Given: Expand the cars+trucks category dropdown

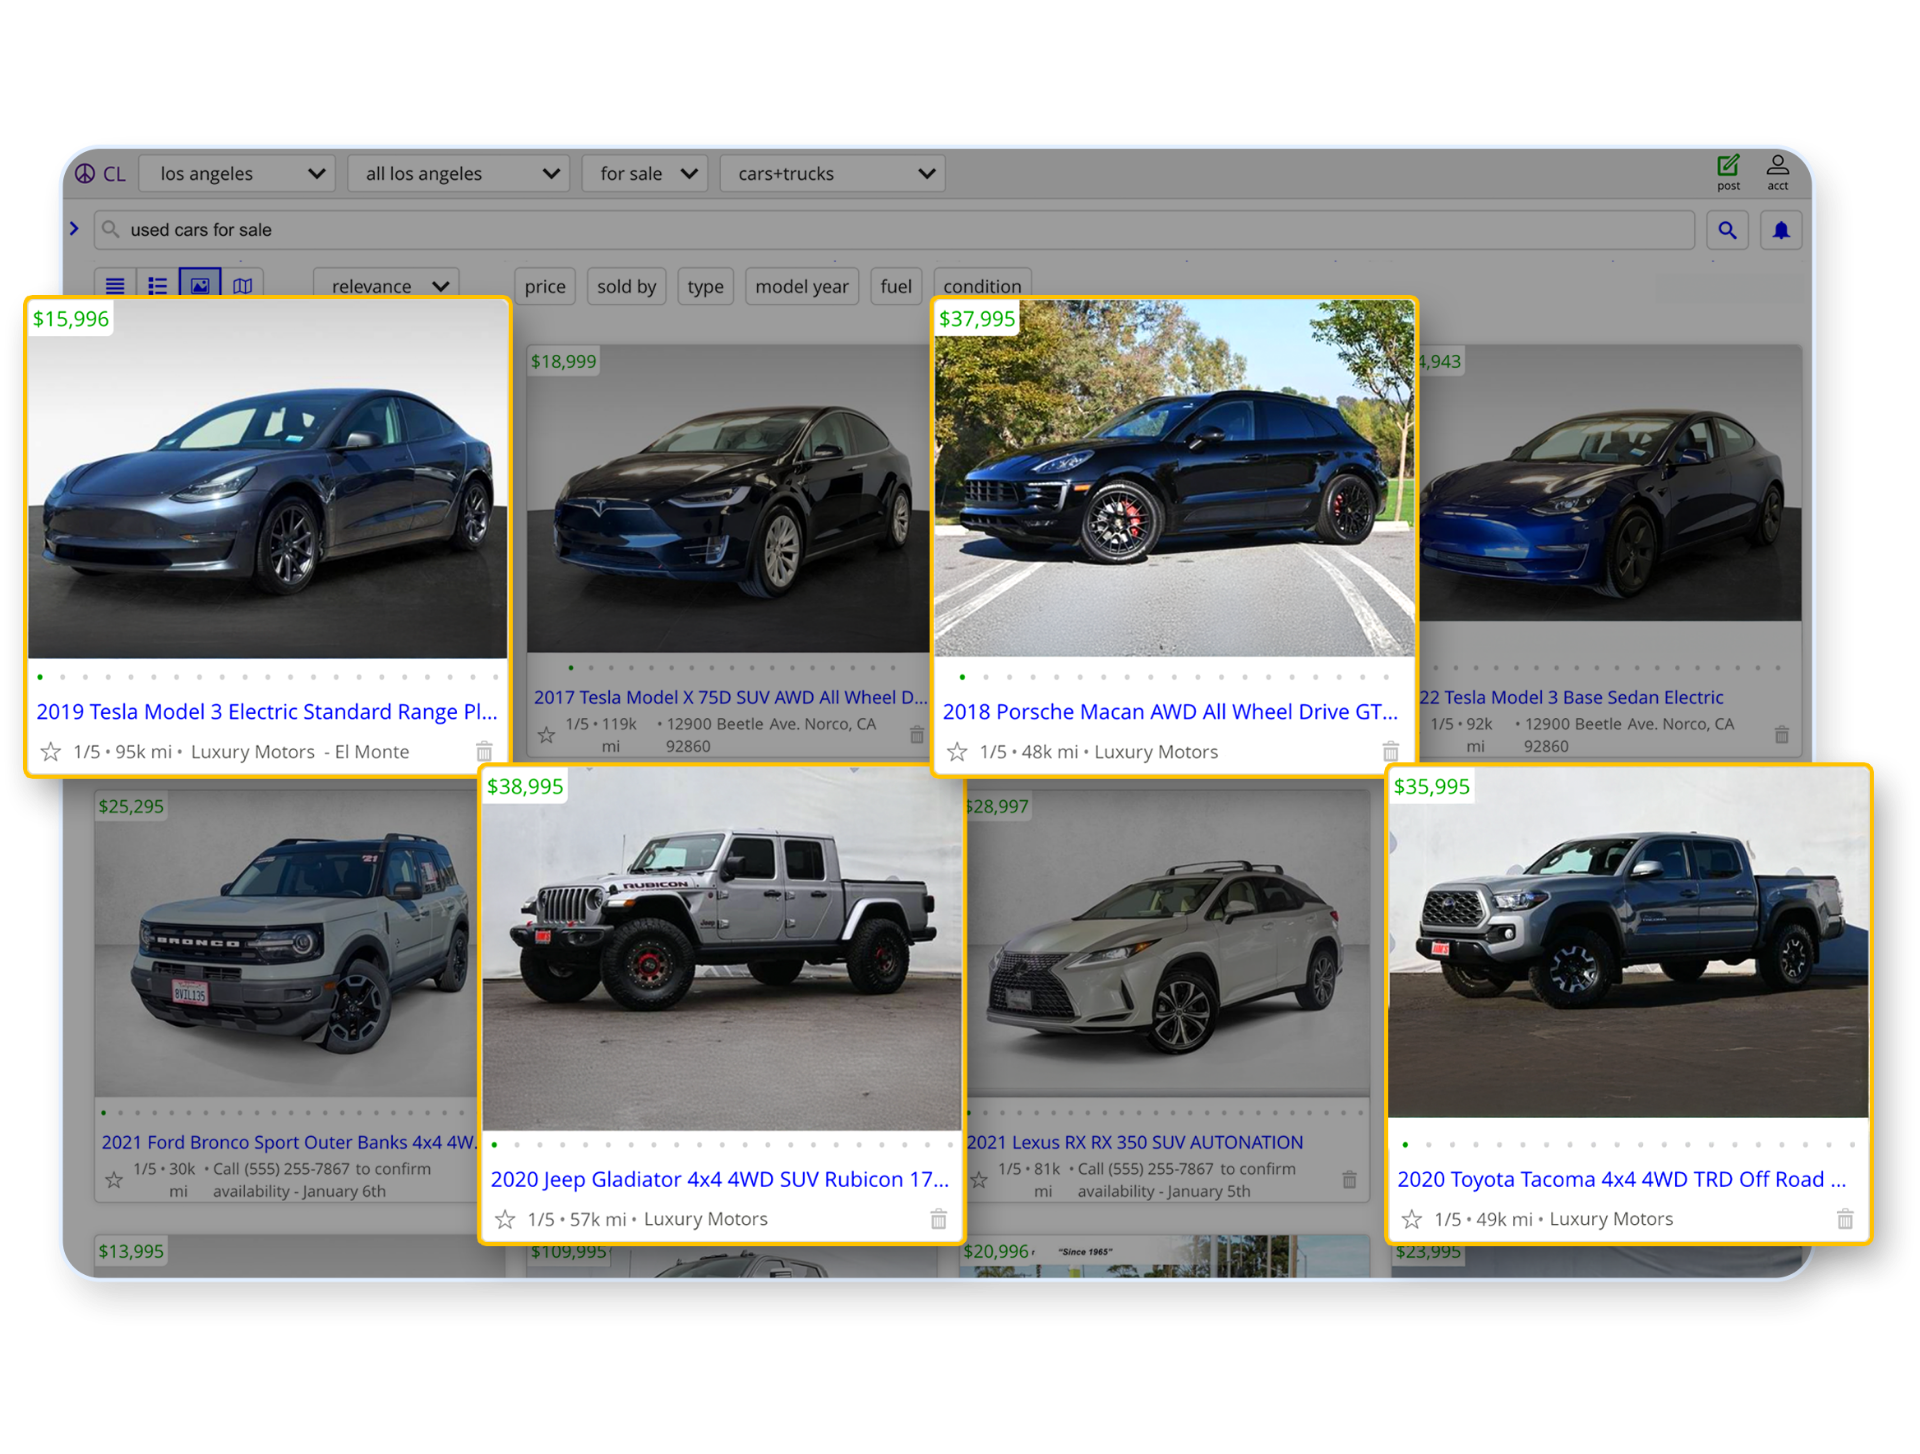Looking at the screenshot, I should pyautogui.click(x=832, y=174).
